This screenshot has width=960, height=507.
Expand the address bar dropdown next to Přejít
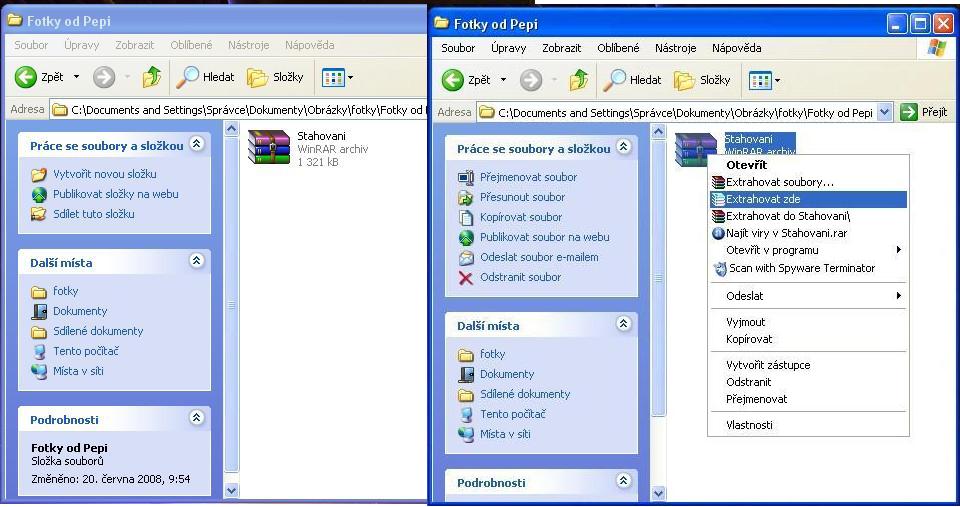[884, 113]
